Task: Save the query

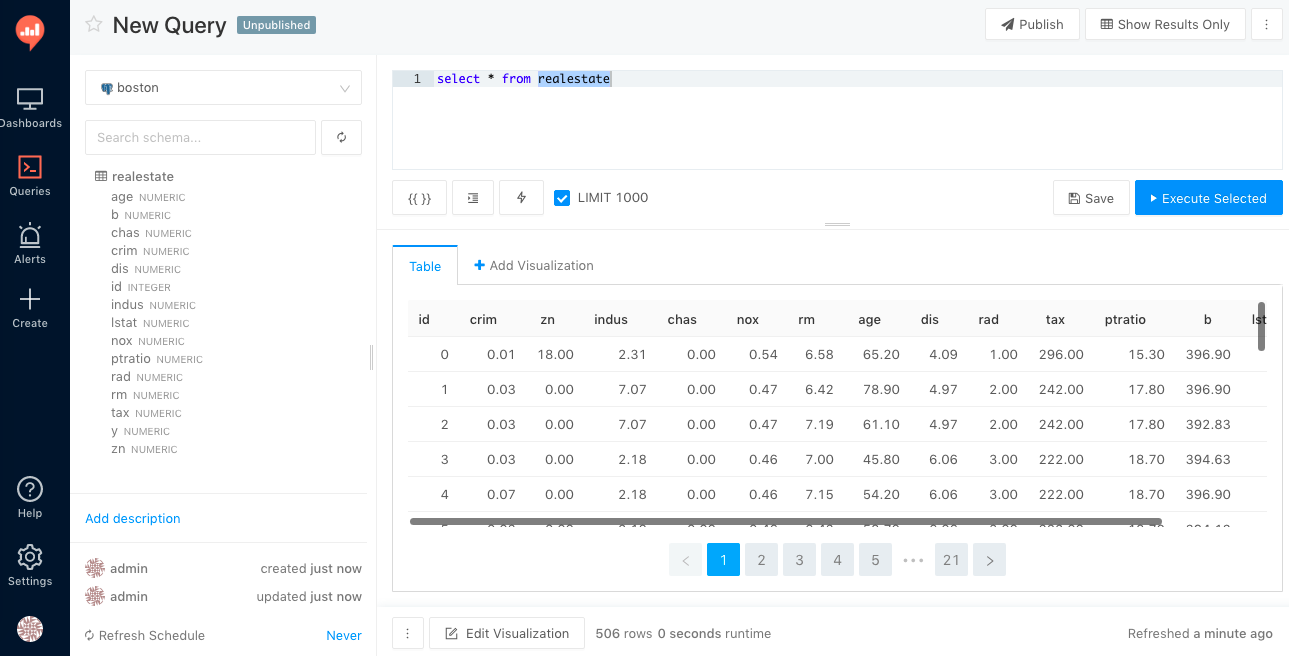Action: (x=1091, y=198)
